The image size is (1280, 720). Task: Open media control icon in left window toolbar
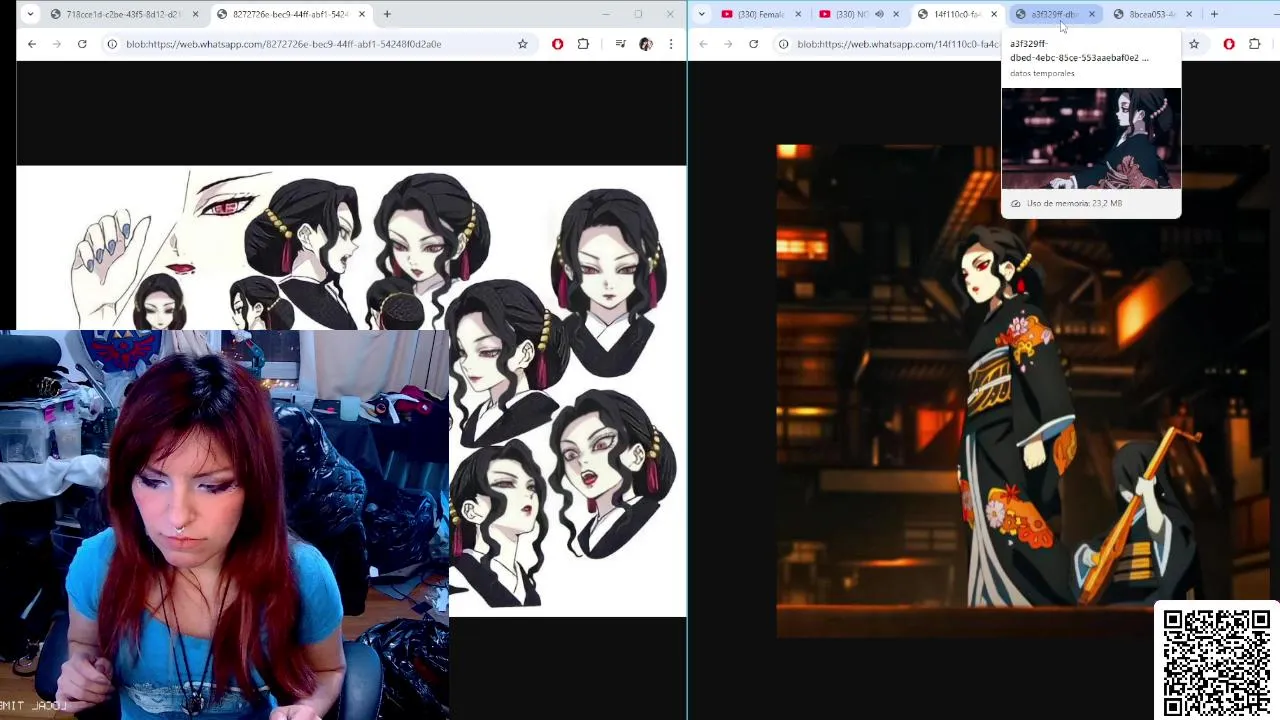620,44
